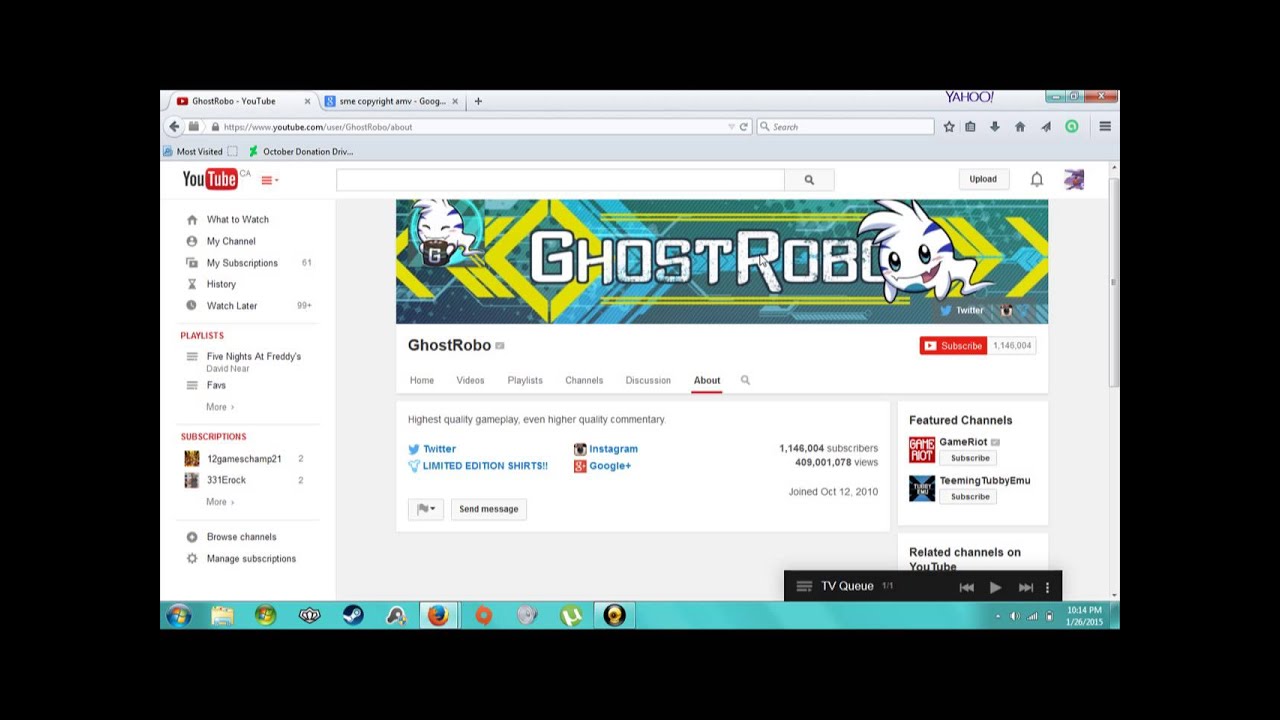
Task: Switch to the Videos channel tab
Action: [x=470, y=380]
